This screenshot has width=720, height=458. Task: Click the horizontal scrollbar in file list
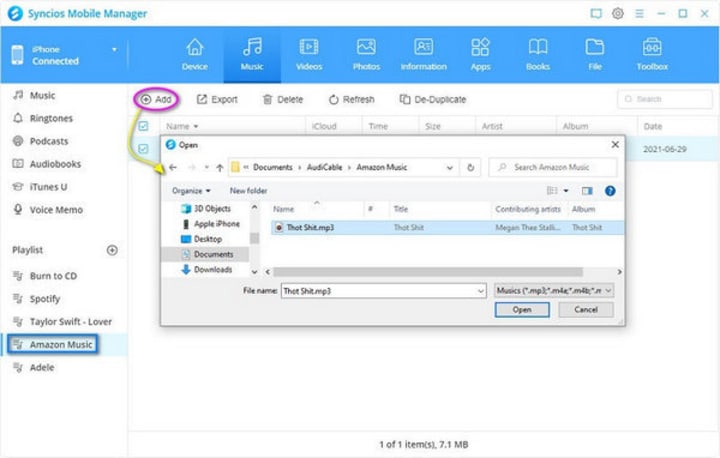point(428,272)
